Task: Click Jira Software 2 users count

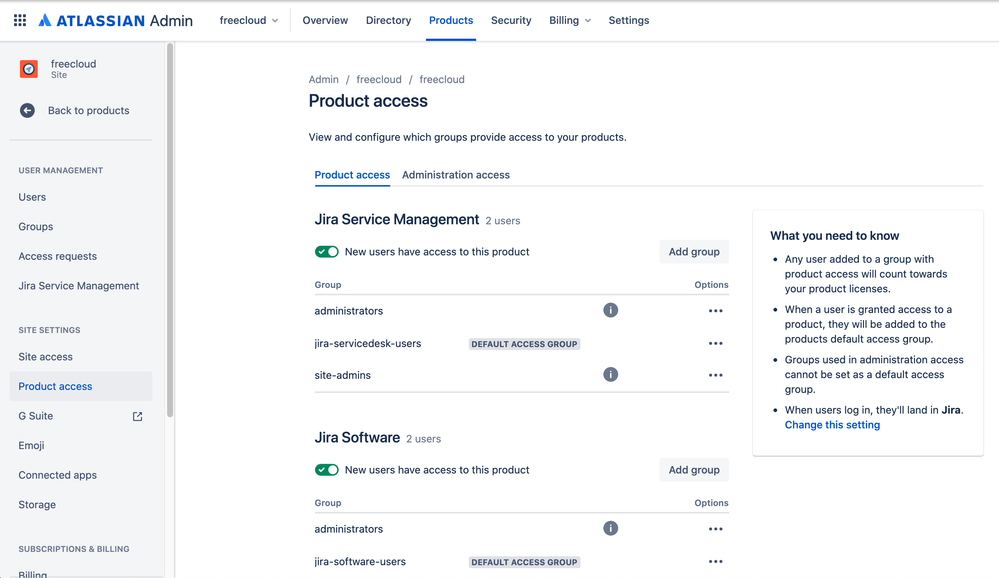Action: (x=424, y=438)
